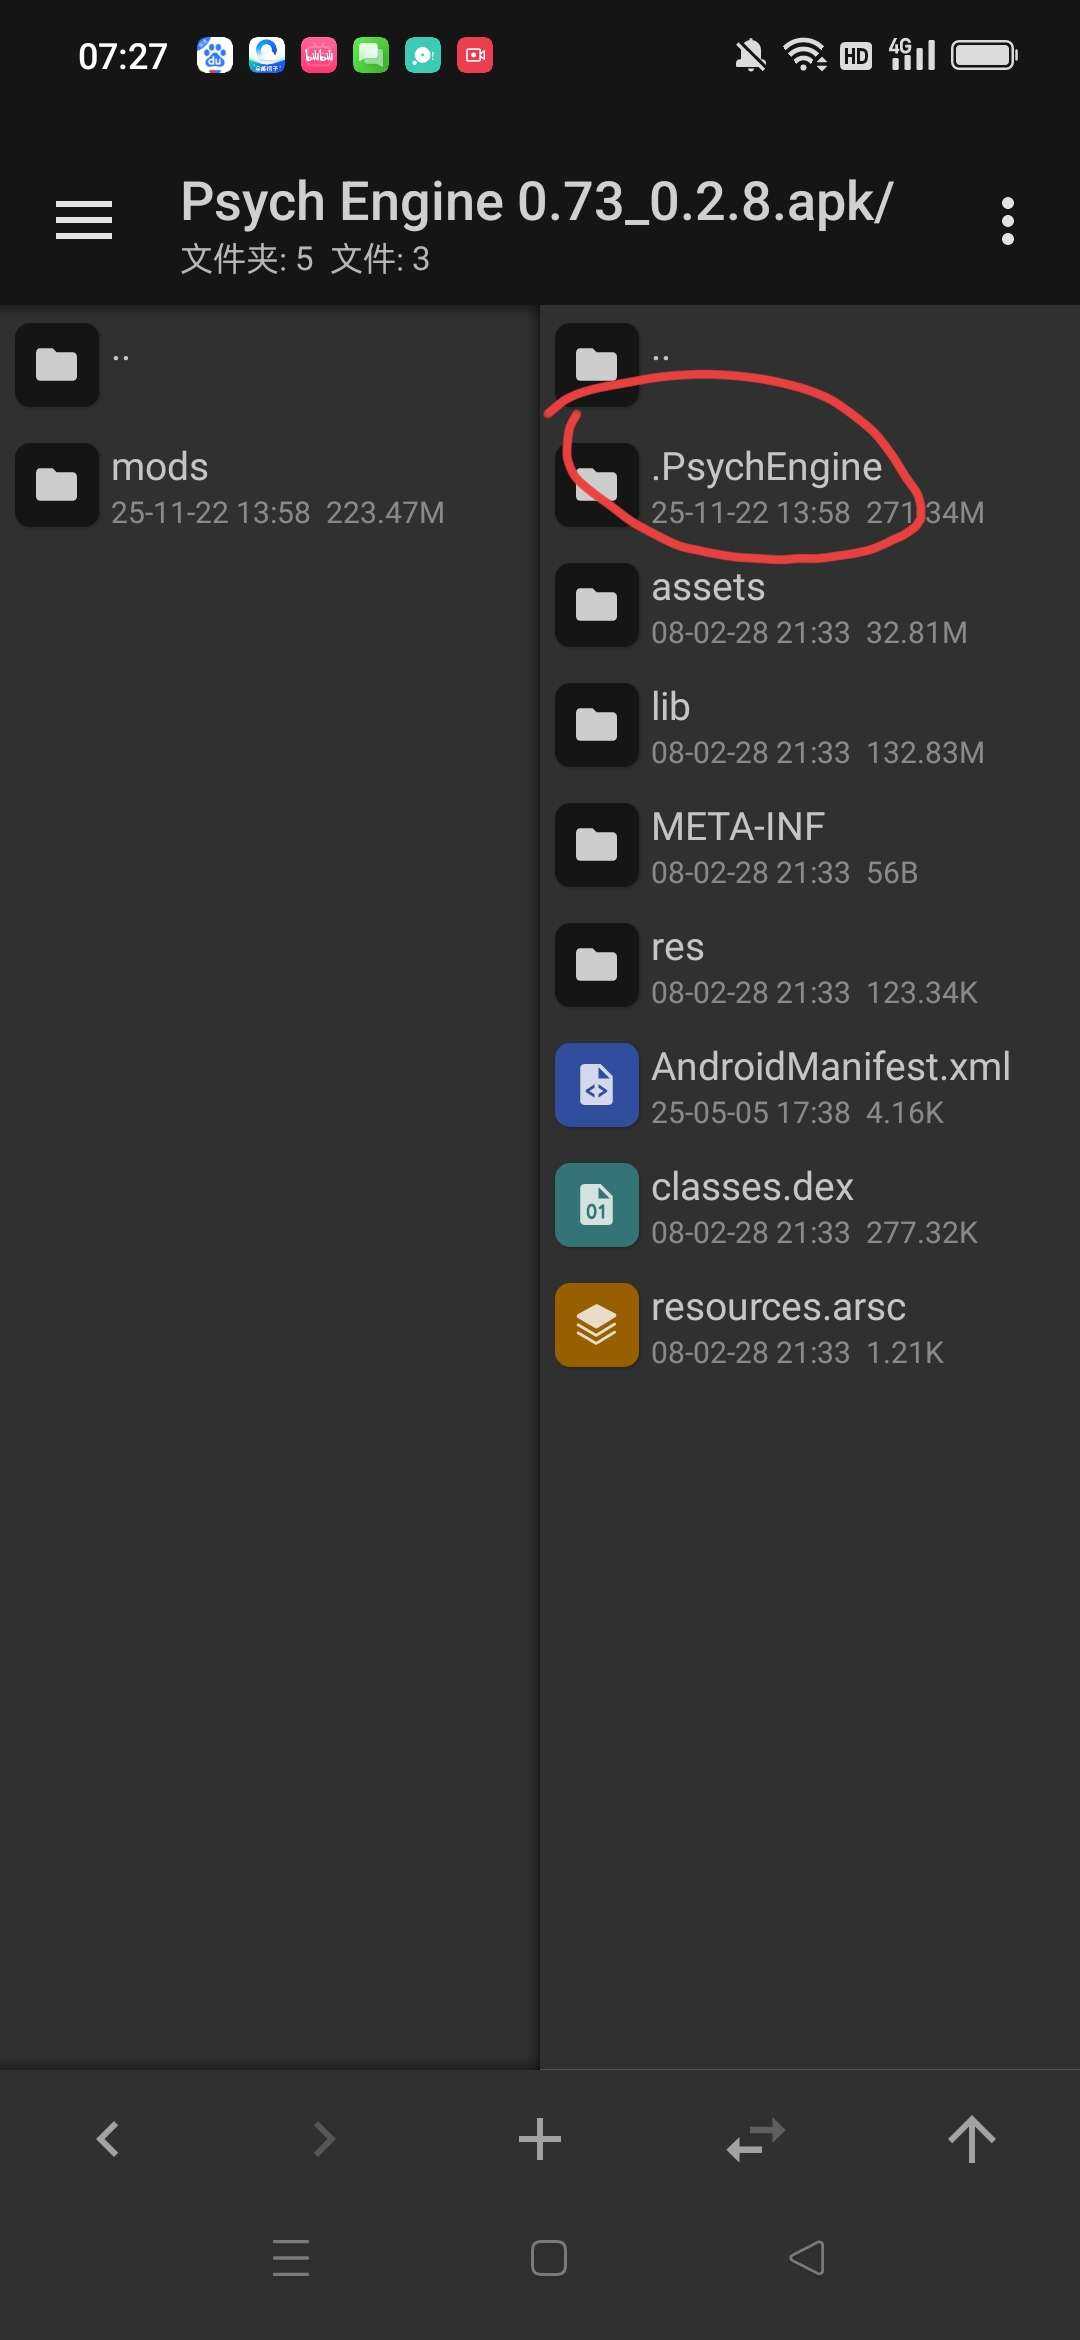Open the mods folder
Screen dimensions: 1080x2340
[x=160, y=486]
